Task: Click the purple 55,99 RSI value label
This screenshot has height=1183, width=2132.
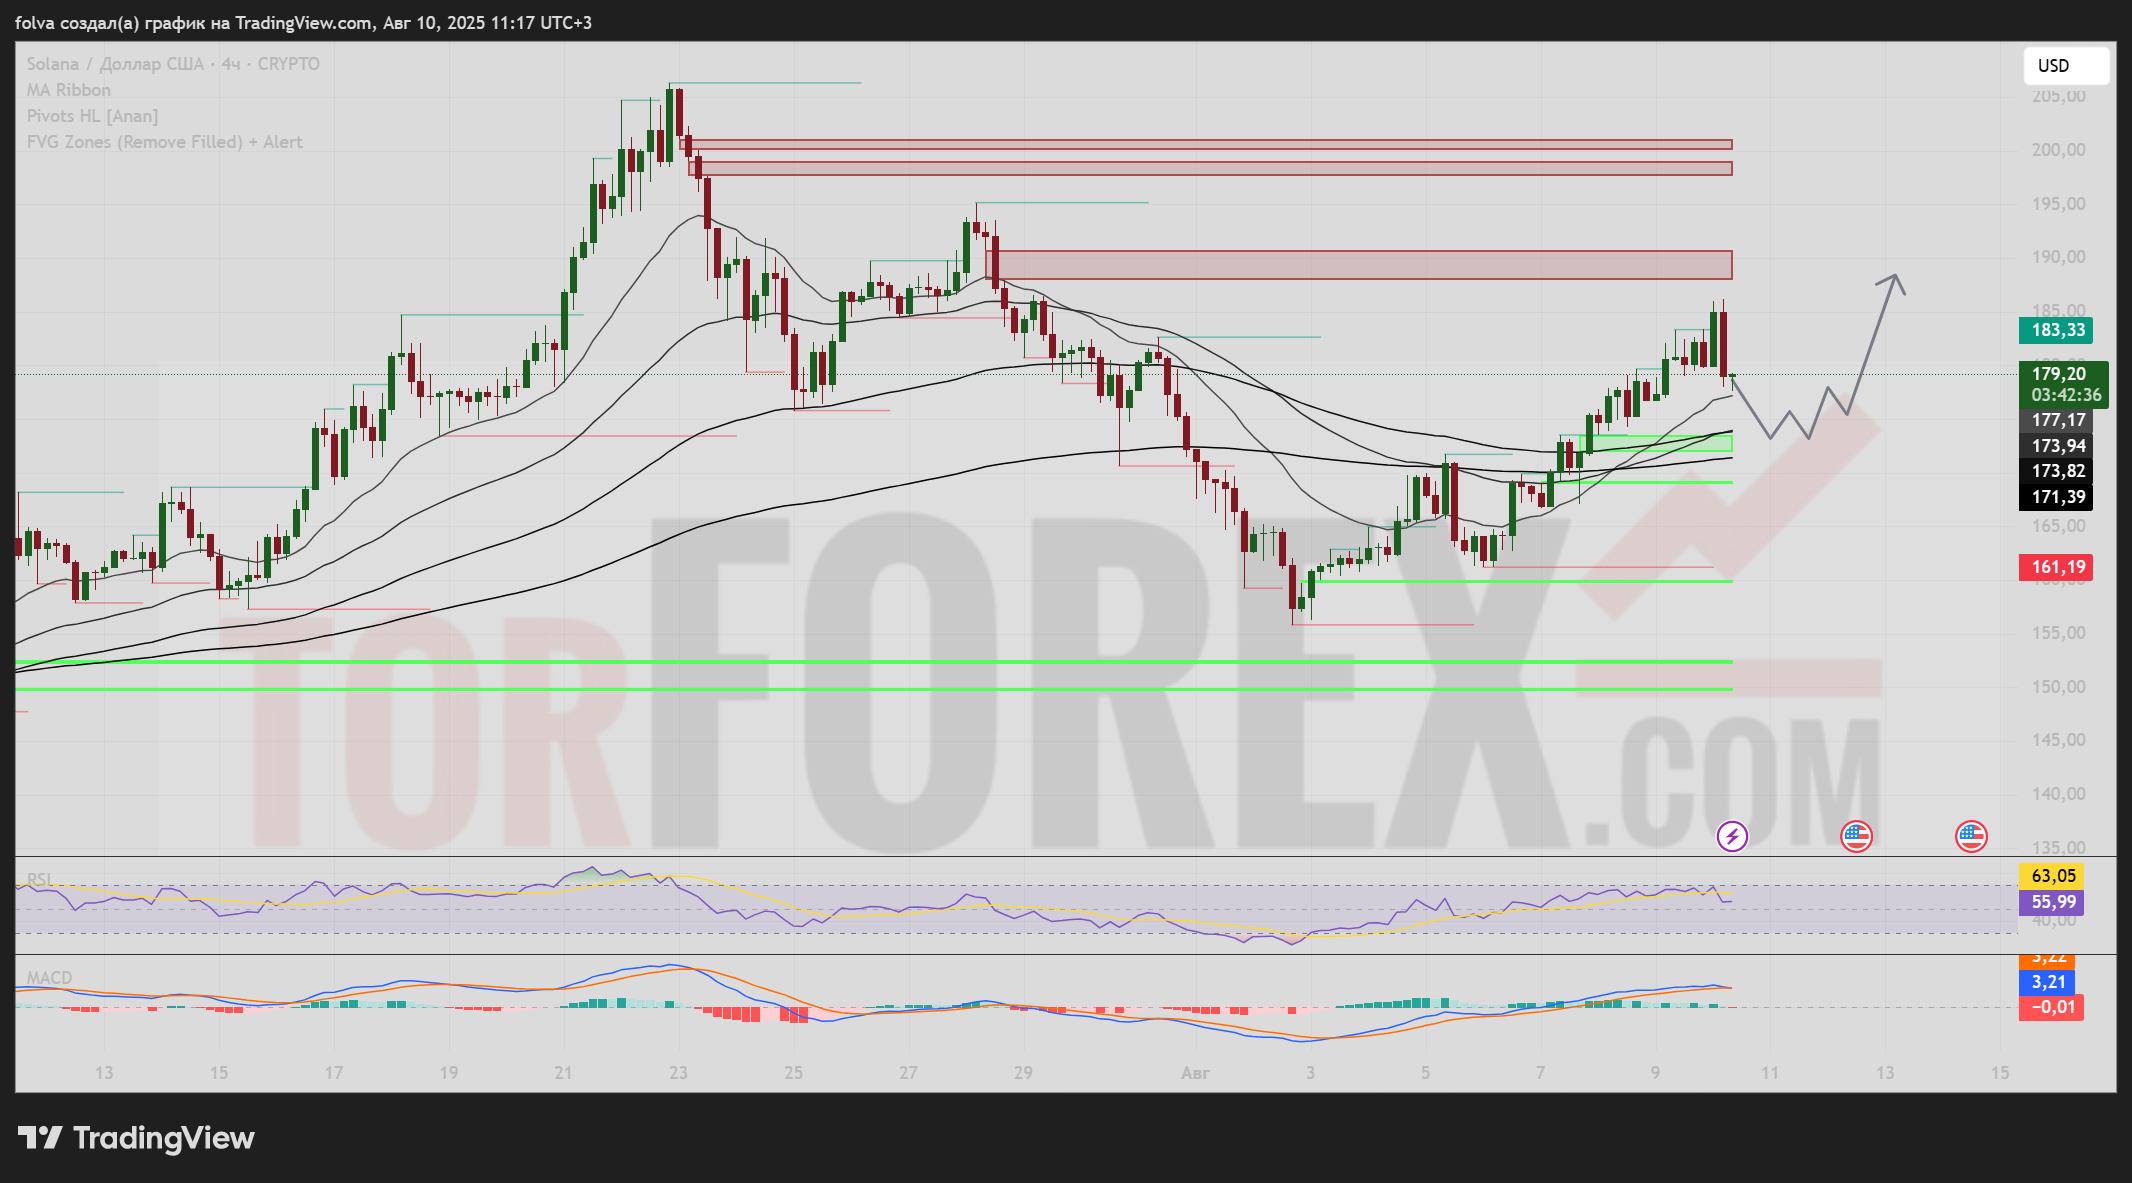Action: 2052,902
